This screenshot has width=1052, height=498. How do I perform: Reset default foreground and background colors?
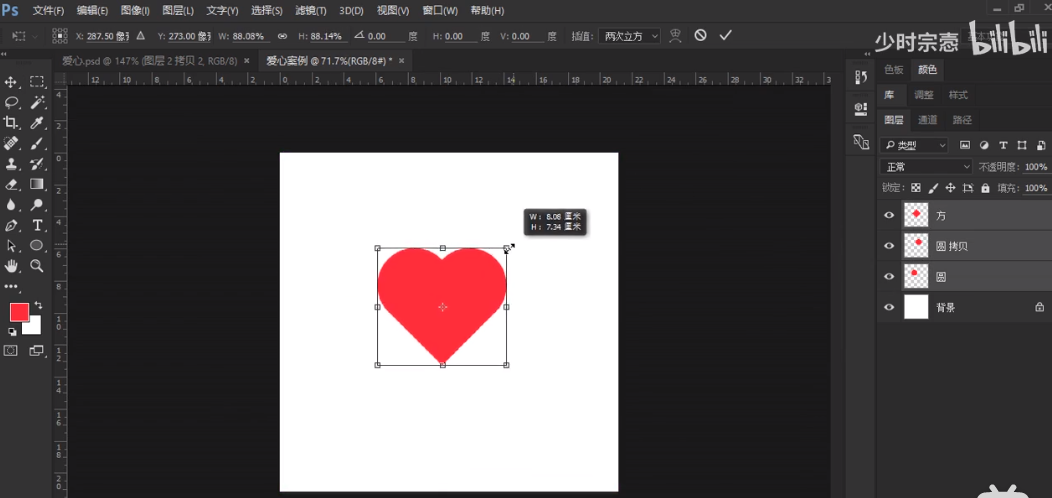point(12,332)
